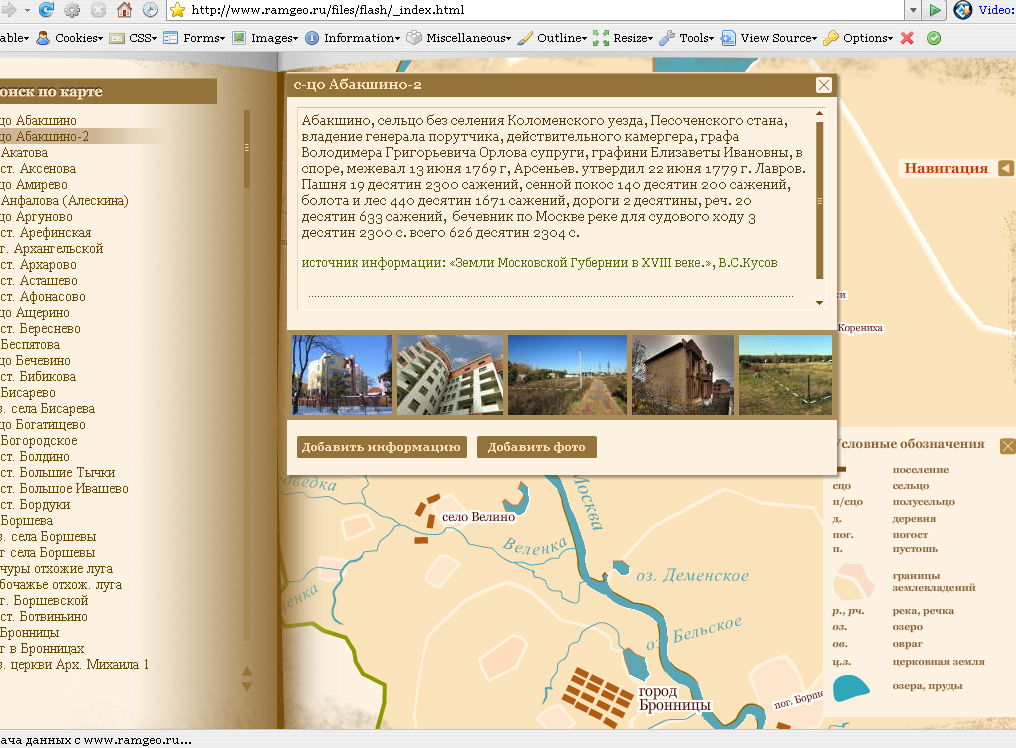Open the Miscellaneous toolbar menu

click(x=459, y=38)
